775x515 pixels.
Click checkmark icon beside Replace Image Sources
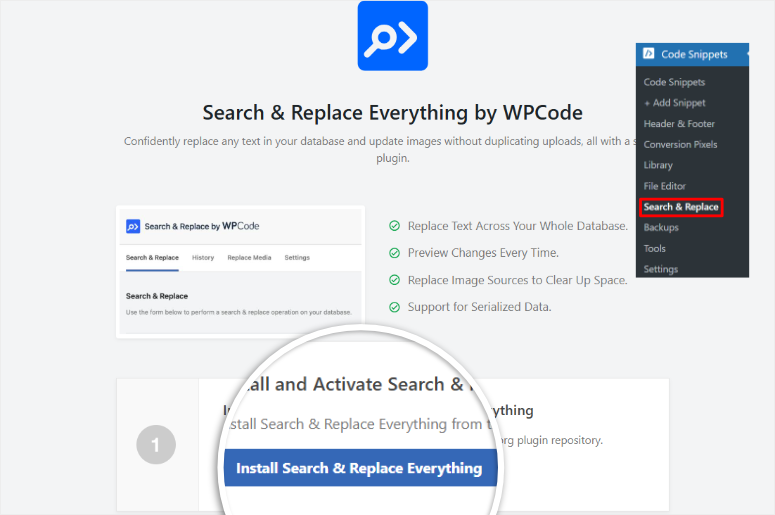coord(394,280)
